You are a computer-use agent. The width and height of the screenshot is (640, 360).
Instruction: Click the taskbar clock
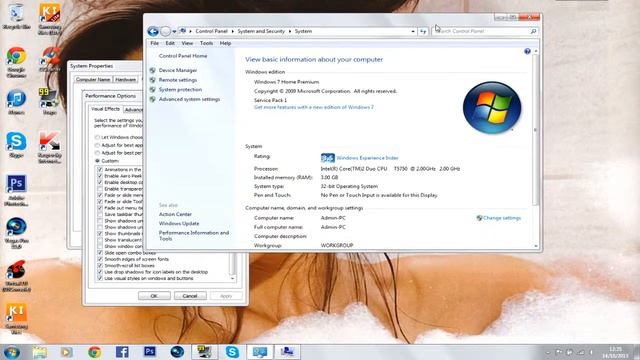(616, 352)
